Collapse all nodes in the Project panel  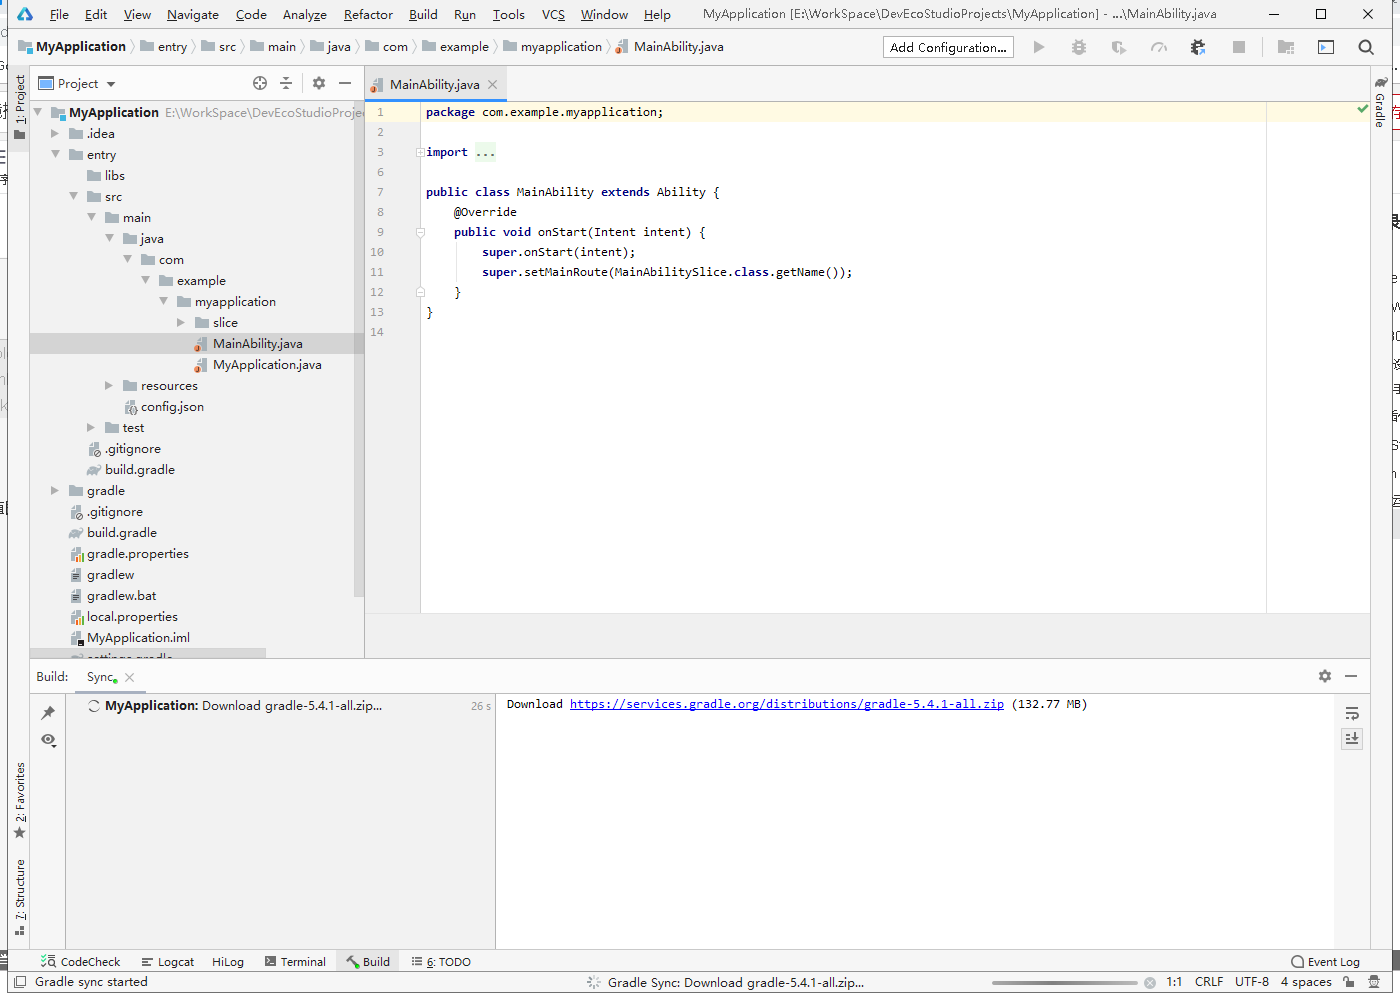[x=286, y=83]
